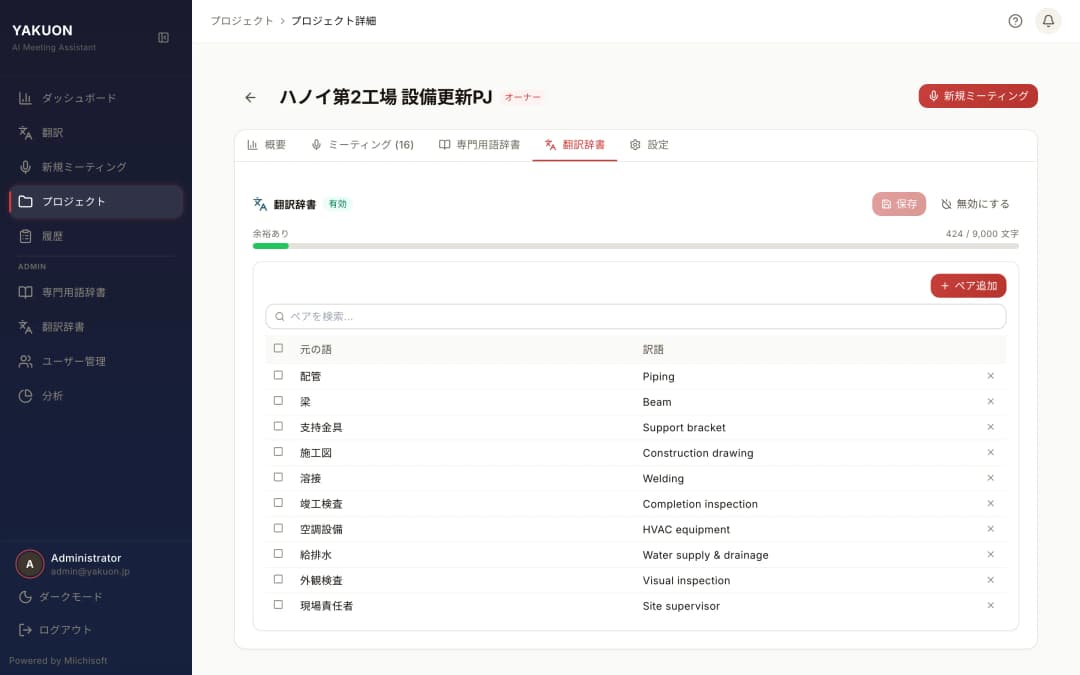Delete the Welding pair with X icon

point(990,478)
